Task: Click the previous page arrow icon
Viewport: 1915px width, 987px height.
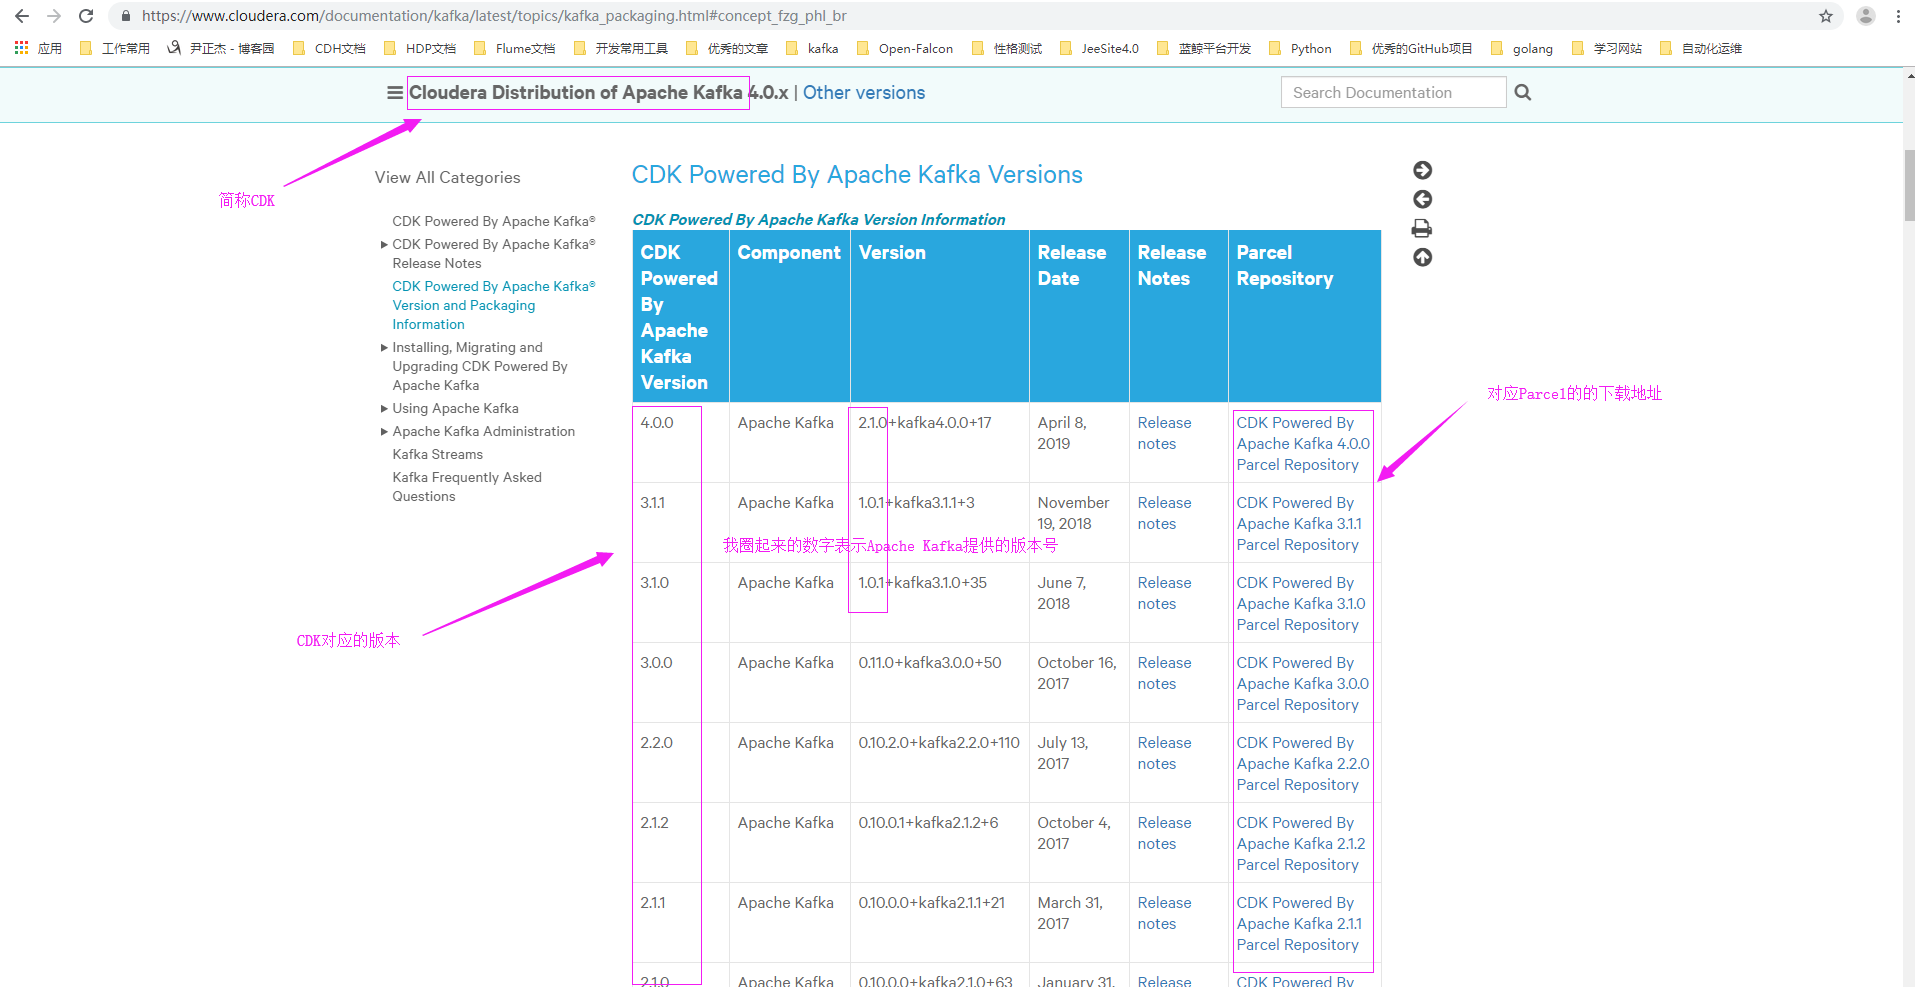Action: point(1422,199)
